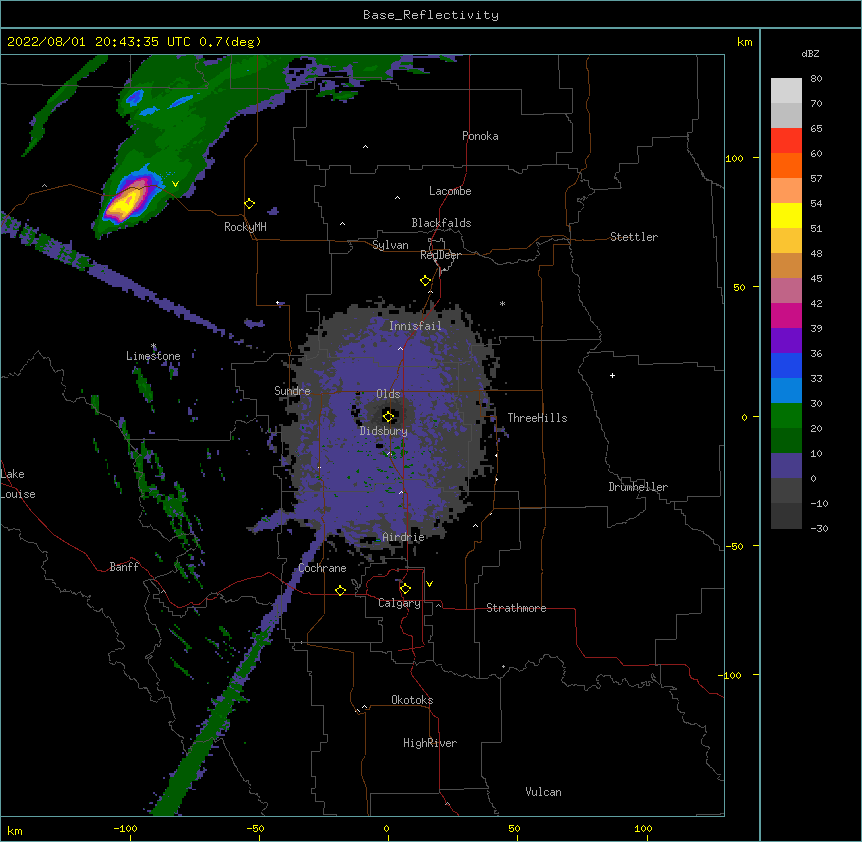Click the Sundre city label
The image size is (862, 842).
pos(292,391)
